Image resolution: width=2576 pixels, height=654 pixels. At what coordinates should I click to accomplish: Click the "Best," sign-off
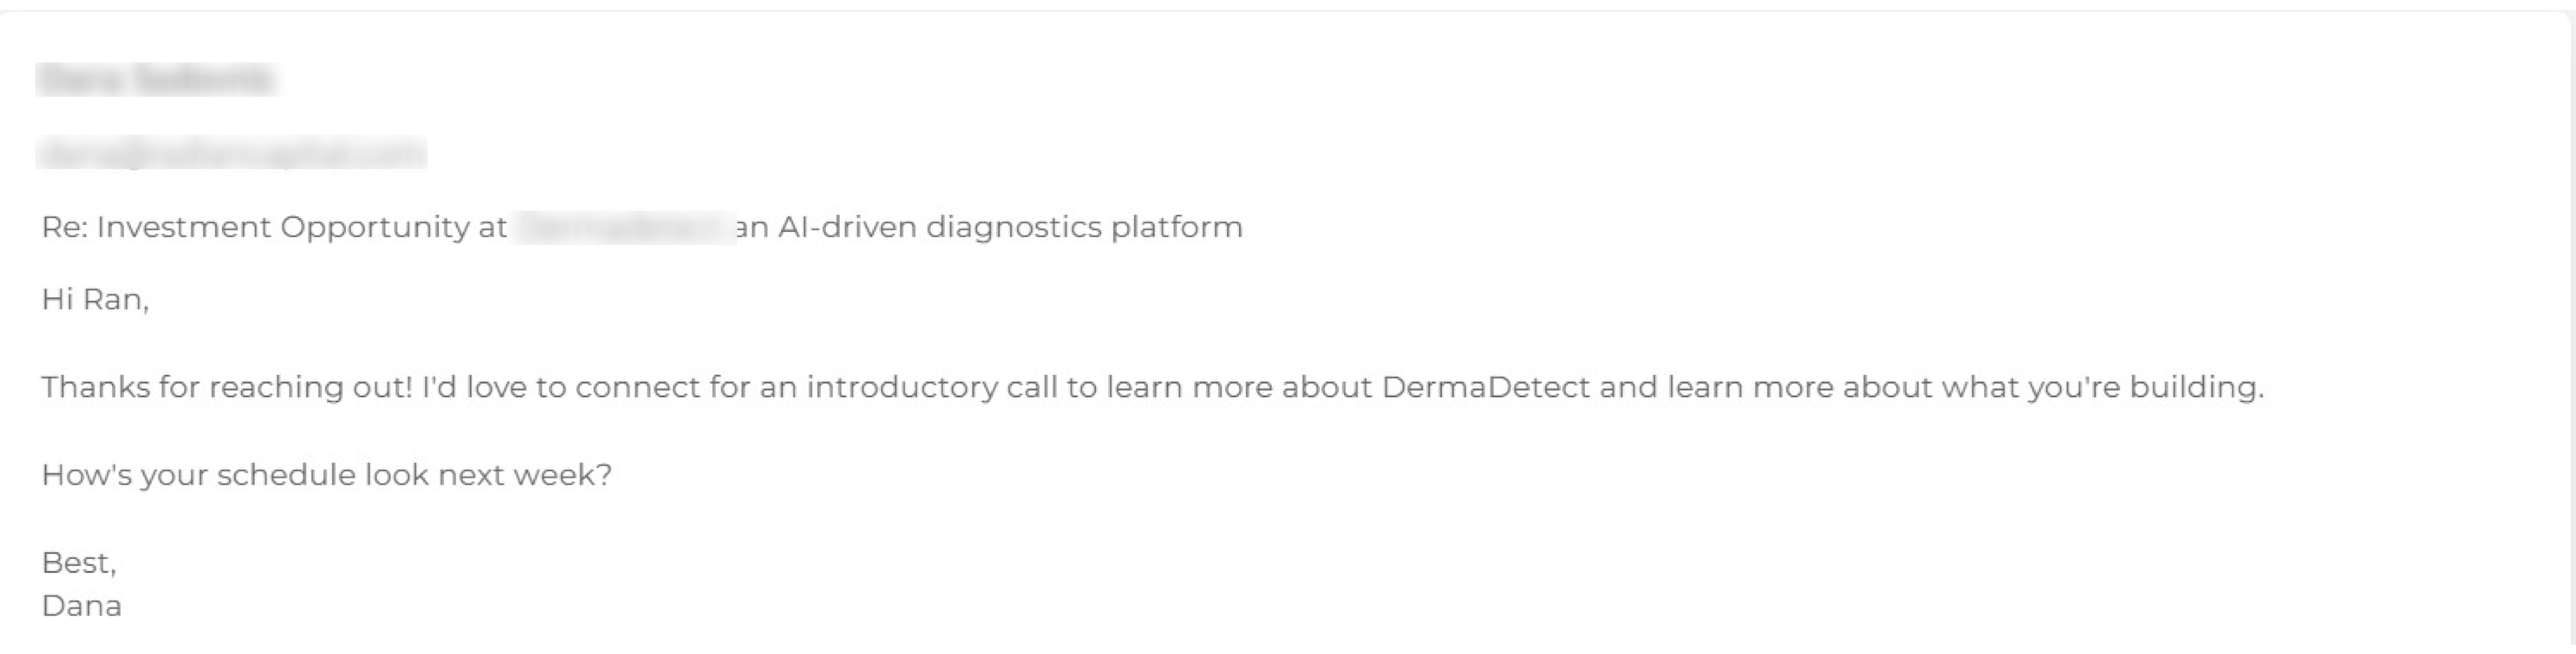(x=79, y=563)
